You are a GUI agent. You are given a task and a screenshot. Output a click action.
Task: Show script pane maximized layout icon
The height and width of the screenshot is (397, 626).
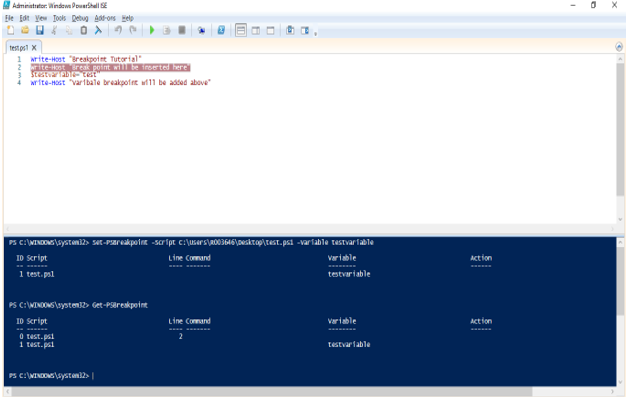[x=270, y=30]
